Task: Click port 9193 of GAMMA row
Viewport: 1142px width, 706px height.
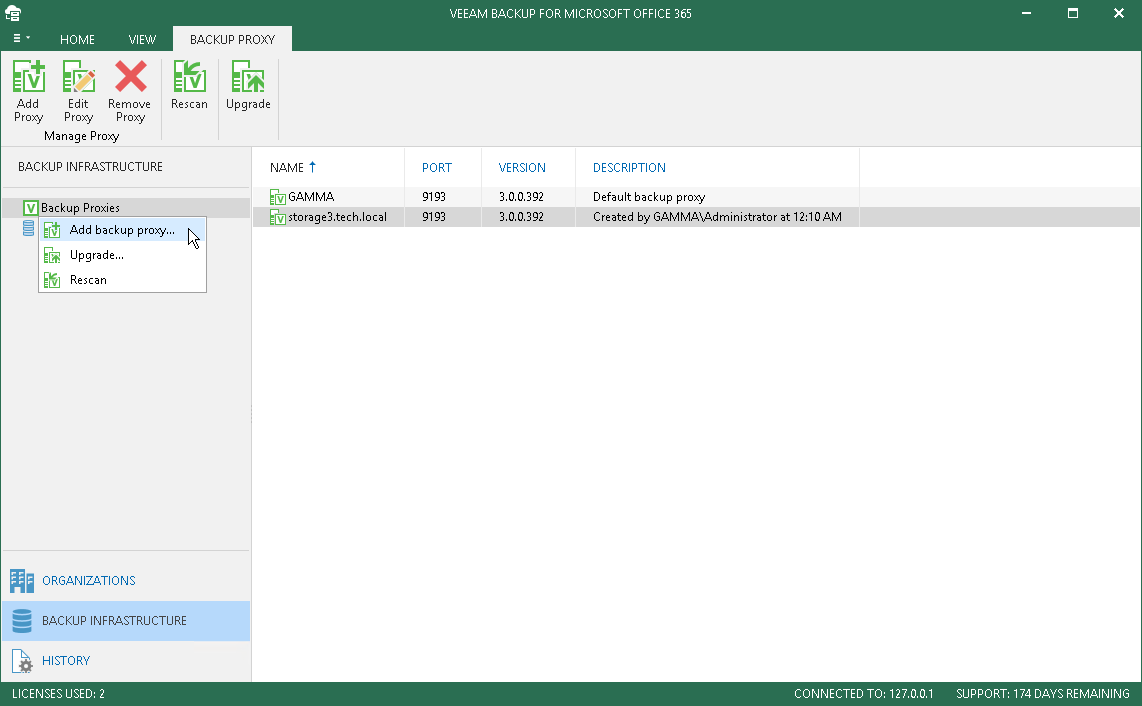Action: point(434,197)
